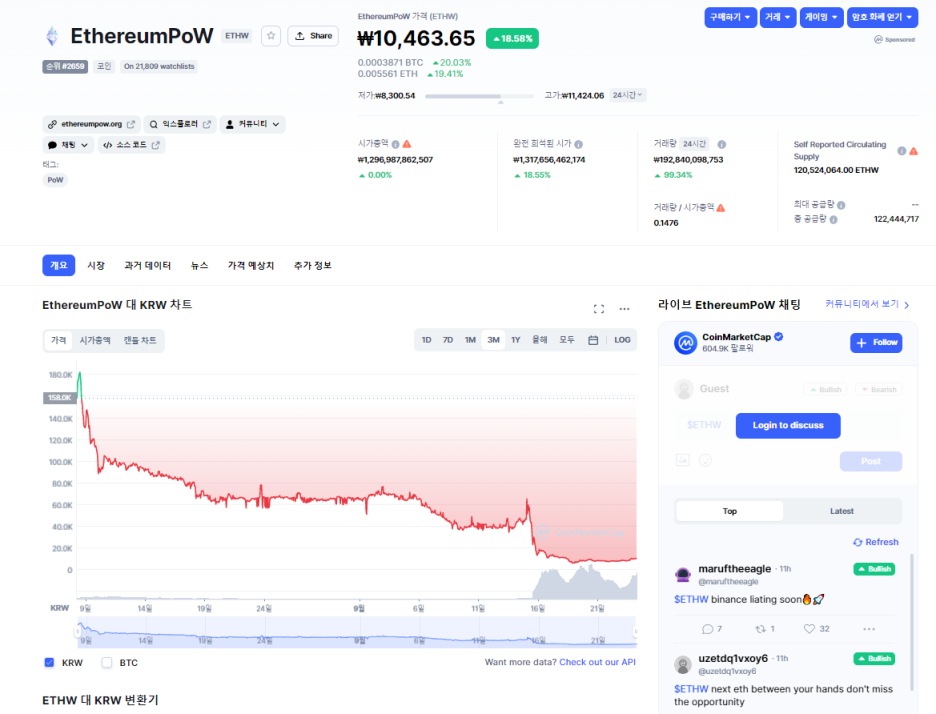
Task: Click the chart range selector left handle
Action: [78, 632]
